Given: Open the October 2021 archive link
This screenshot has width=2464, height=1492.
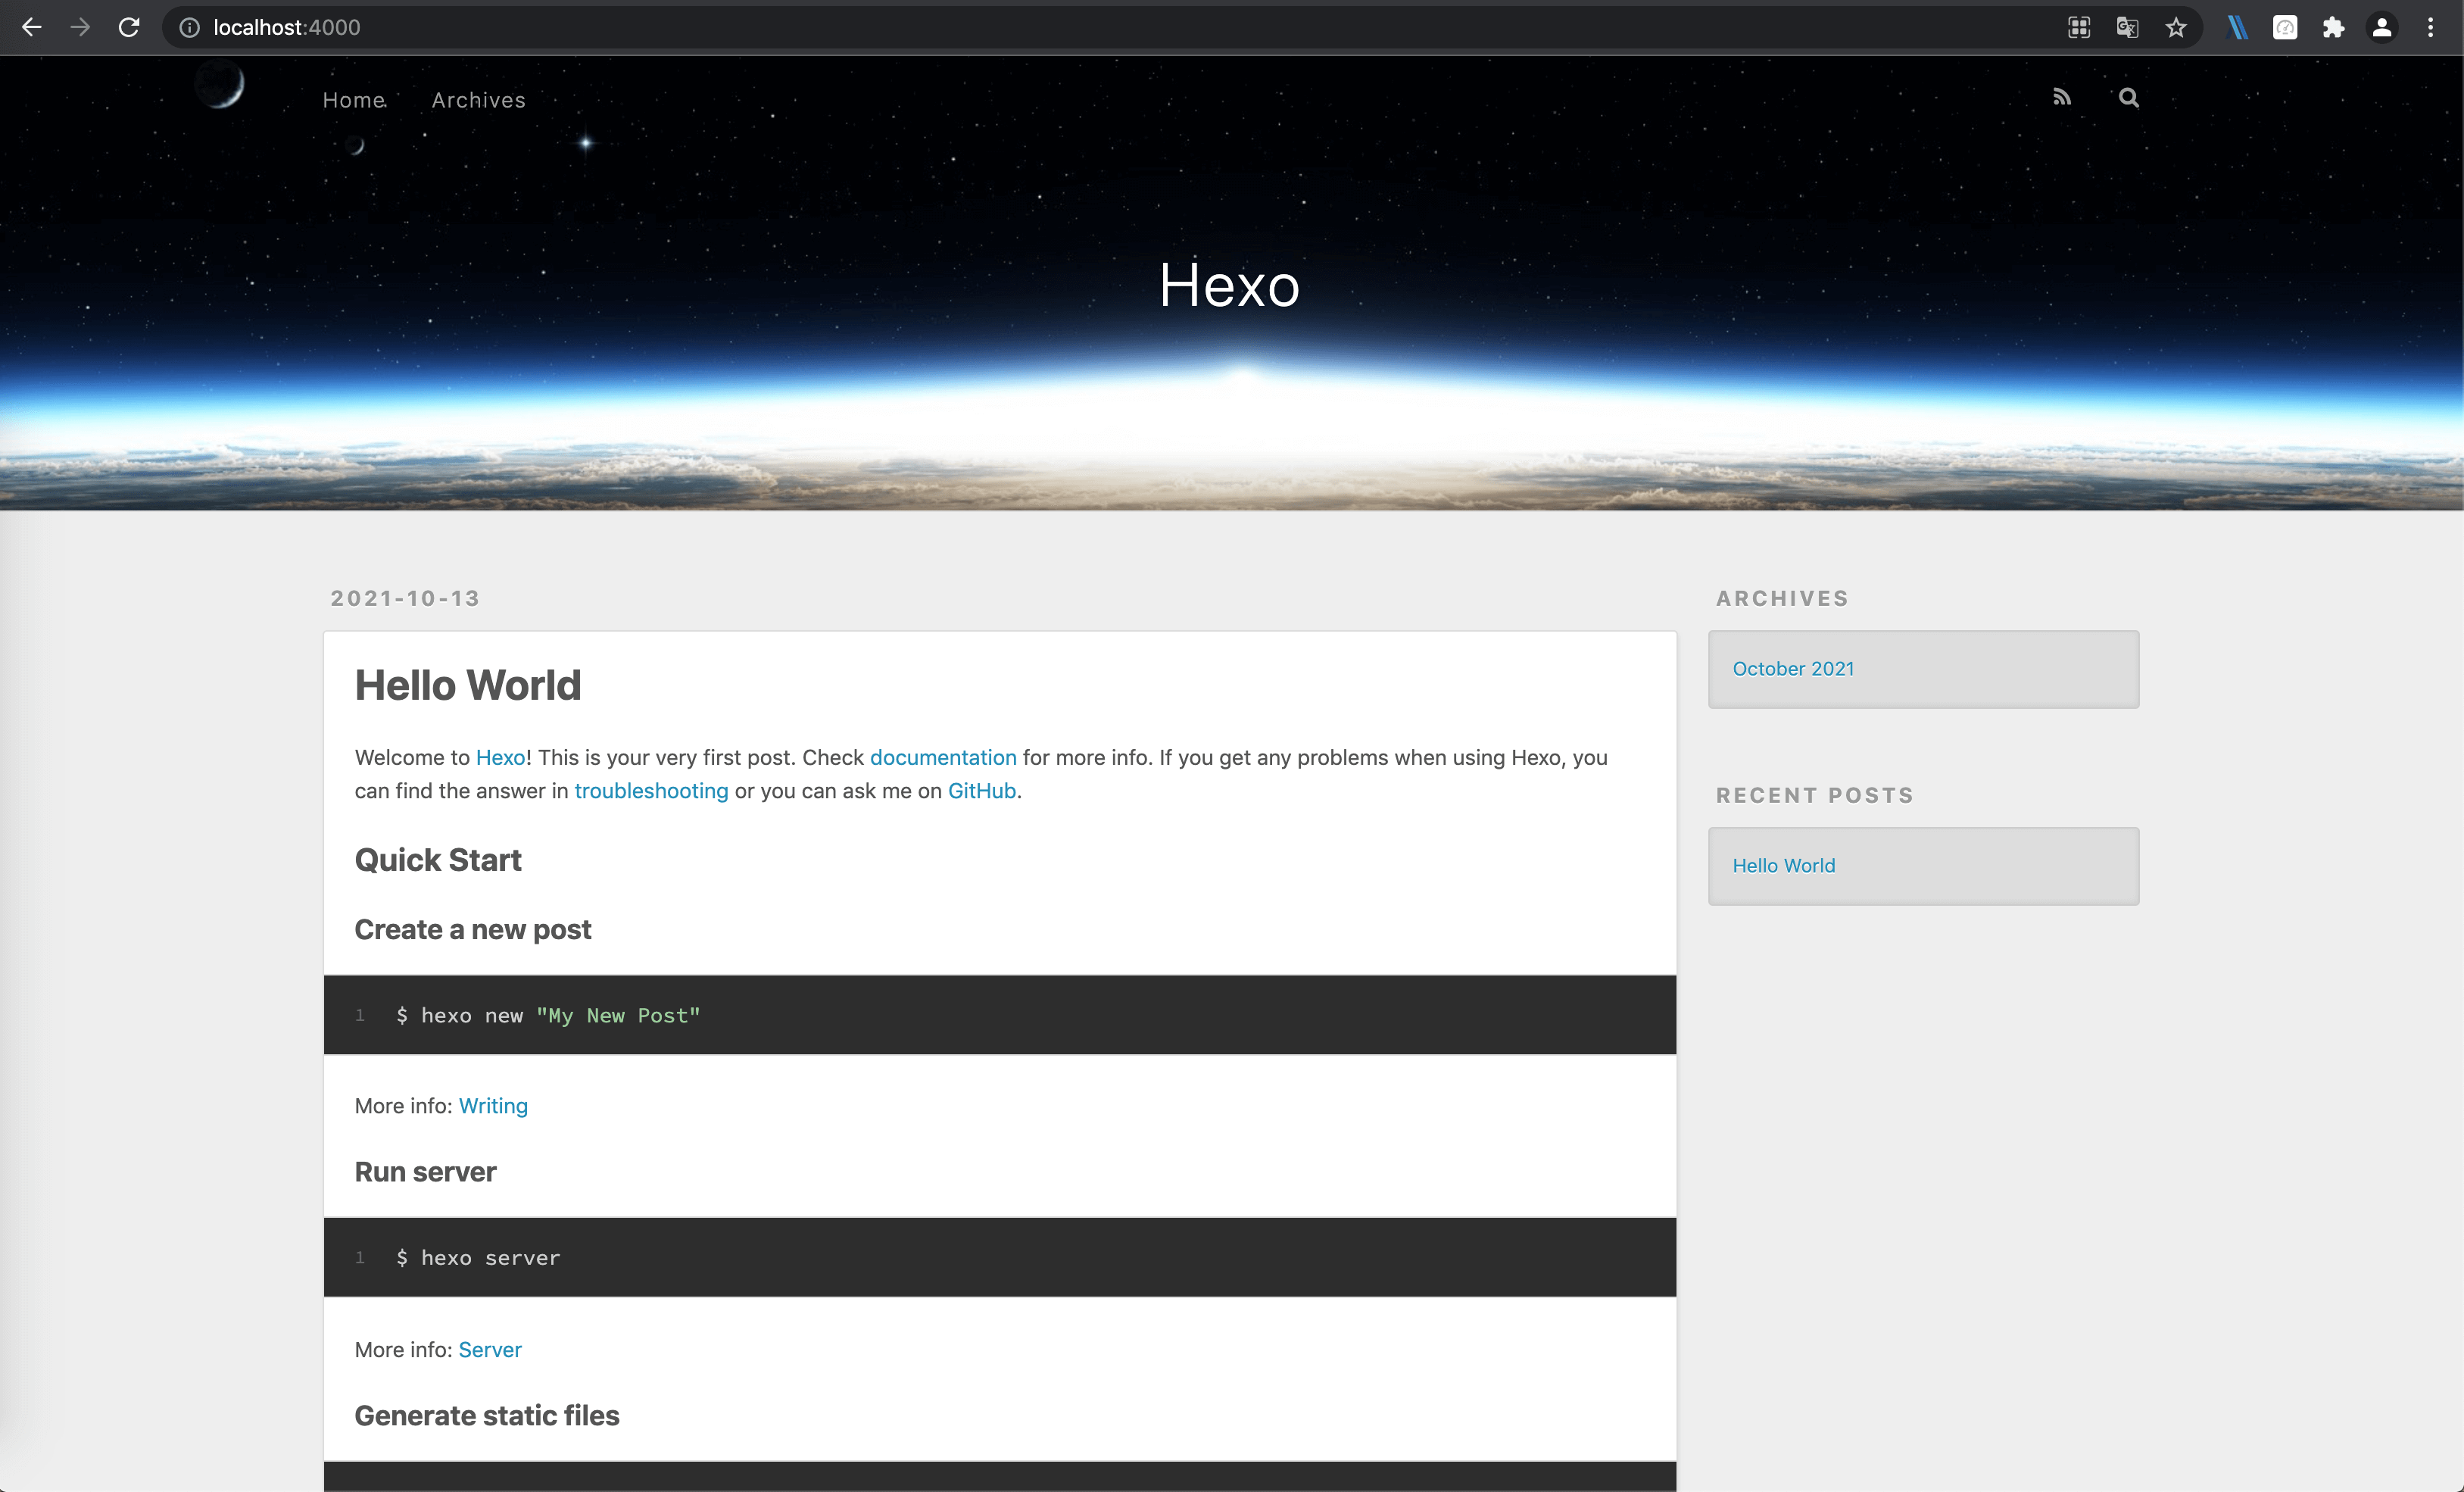Looking at the screenshot, I should pos(1792,668).
